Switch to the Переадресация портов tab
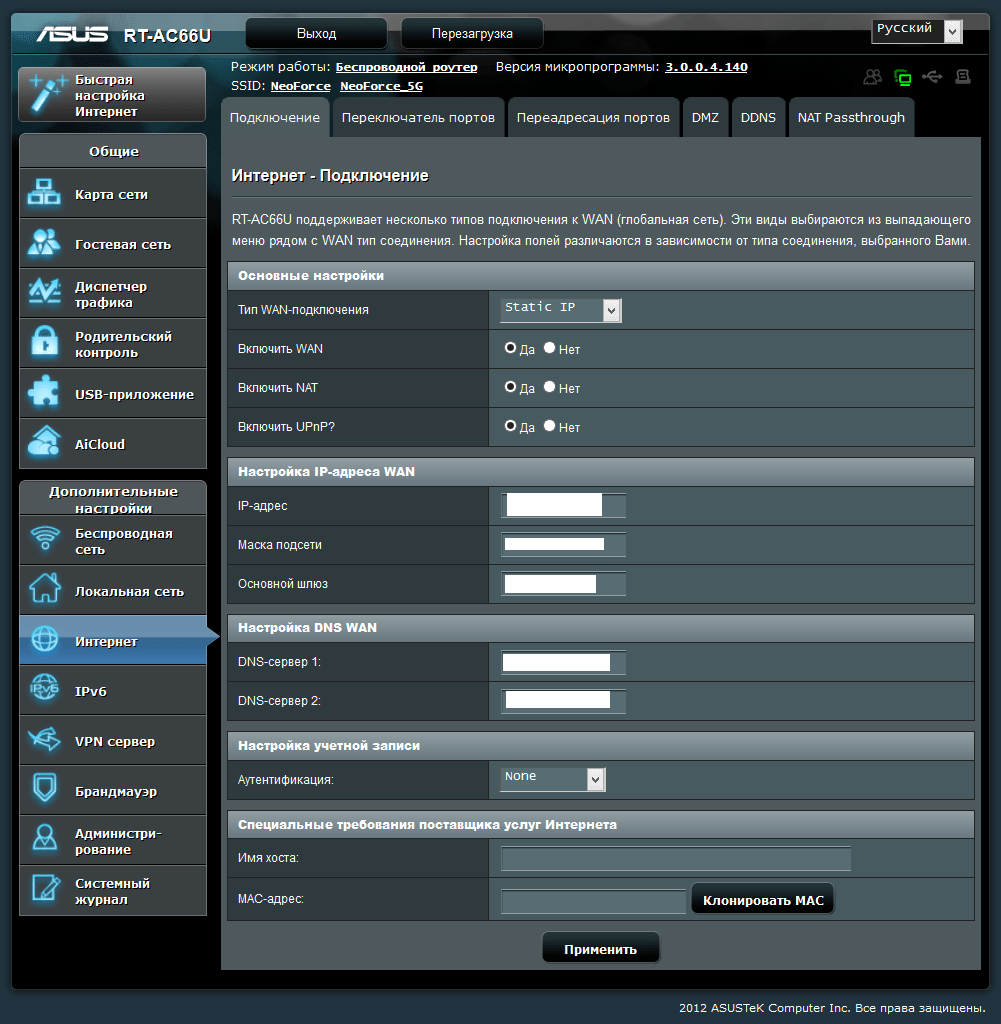1001x1024 pixels. click(x=594, y=118)
